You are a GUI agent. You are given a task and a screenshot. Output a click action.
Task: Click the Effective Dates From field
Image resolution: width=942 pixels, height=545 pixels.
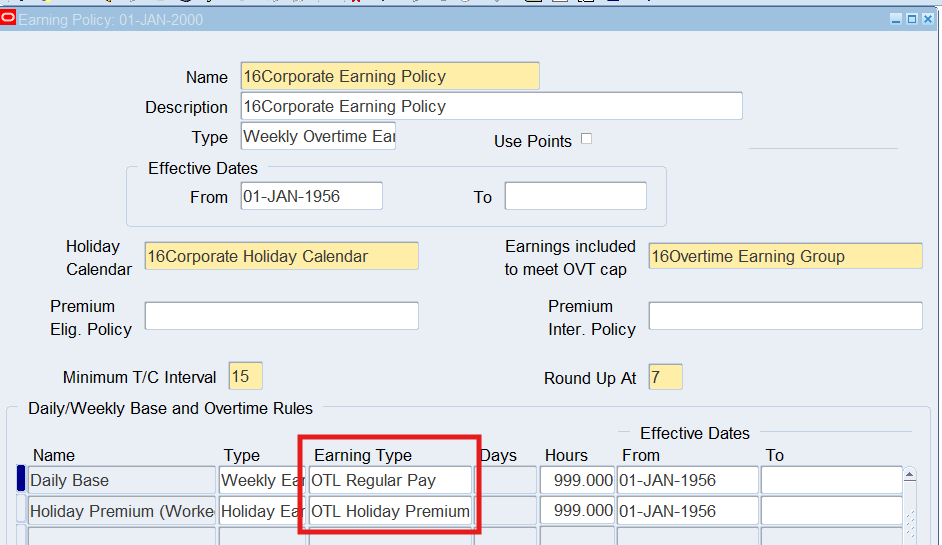pyautogui.click(x=311, y=196)
